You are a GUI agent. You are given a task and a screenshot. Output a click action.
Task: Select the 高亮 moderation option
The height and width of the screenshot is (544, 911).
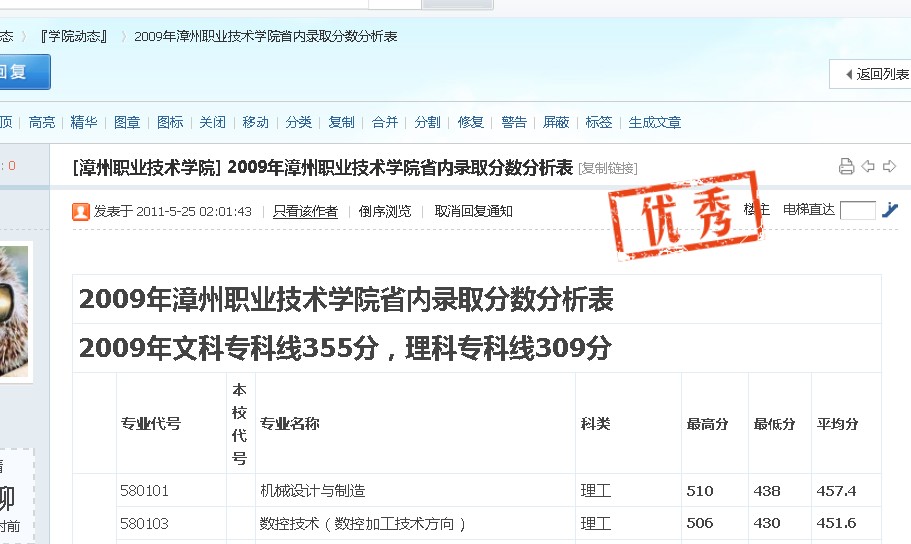[x=42, y=122]
